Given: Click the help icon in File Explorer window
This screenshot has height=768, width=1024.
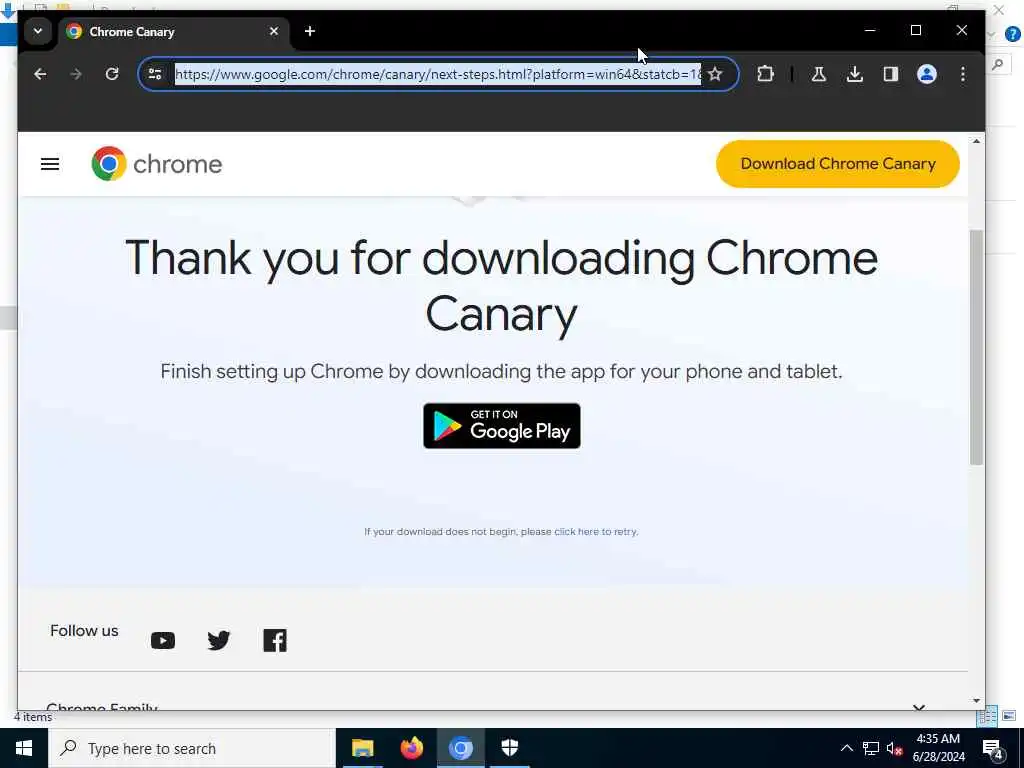Looking at the screenshot, I should coord(1012,33).
